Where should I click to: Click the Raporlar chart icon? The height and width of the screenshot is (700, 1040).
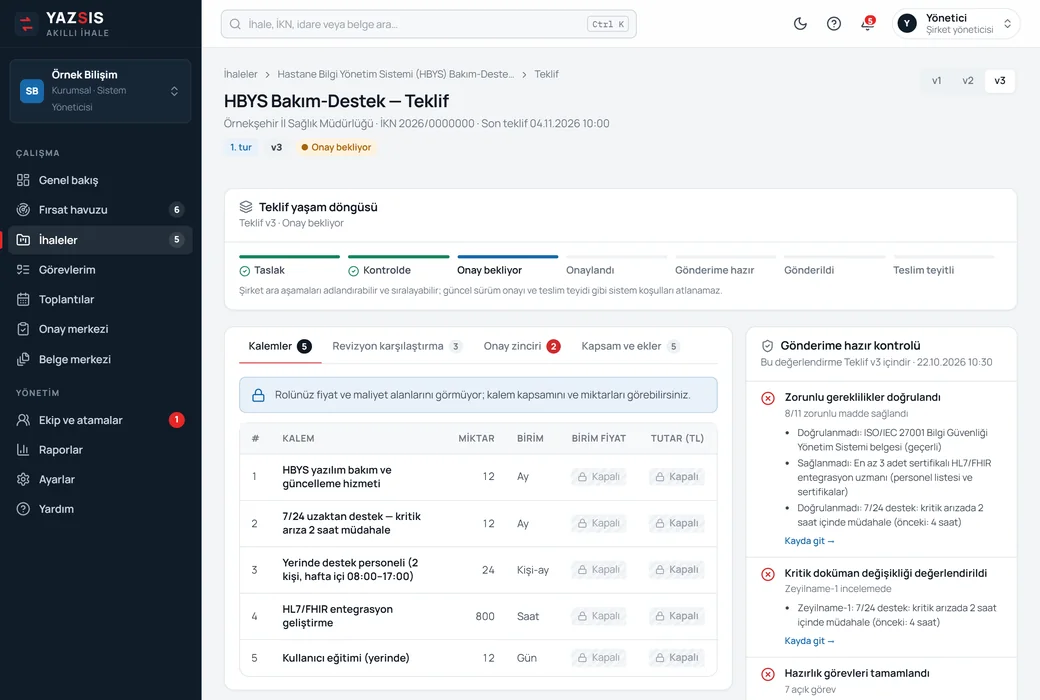pyautogui.click(x=23, y=450)
